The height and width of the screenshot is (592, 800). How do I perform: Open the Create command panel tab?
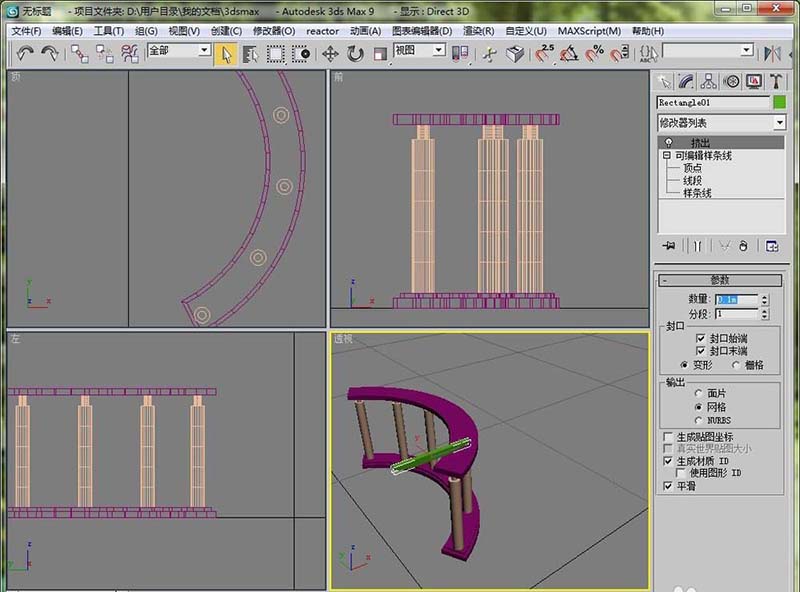click(664, 82)
